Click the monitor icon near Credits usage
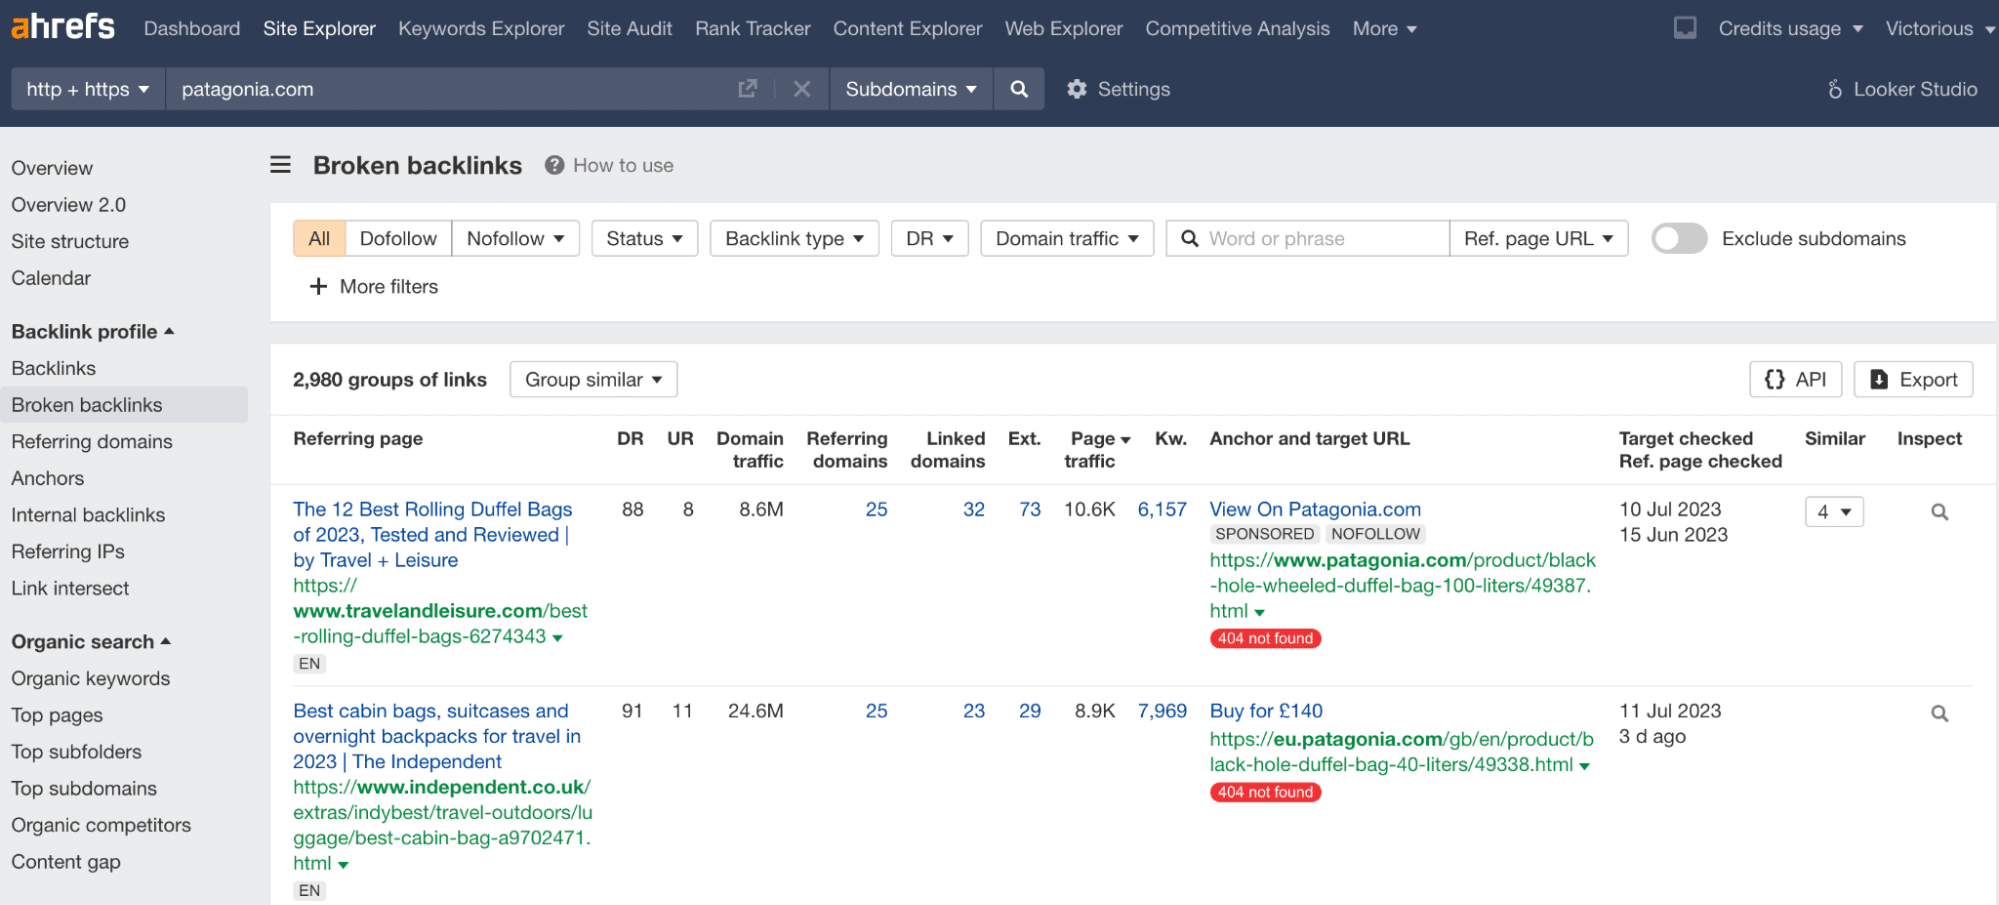 click(1685, 28)
